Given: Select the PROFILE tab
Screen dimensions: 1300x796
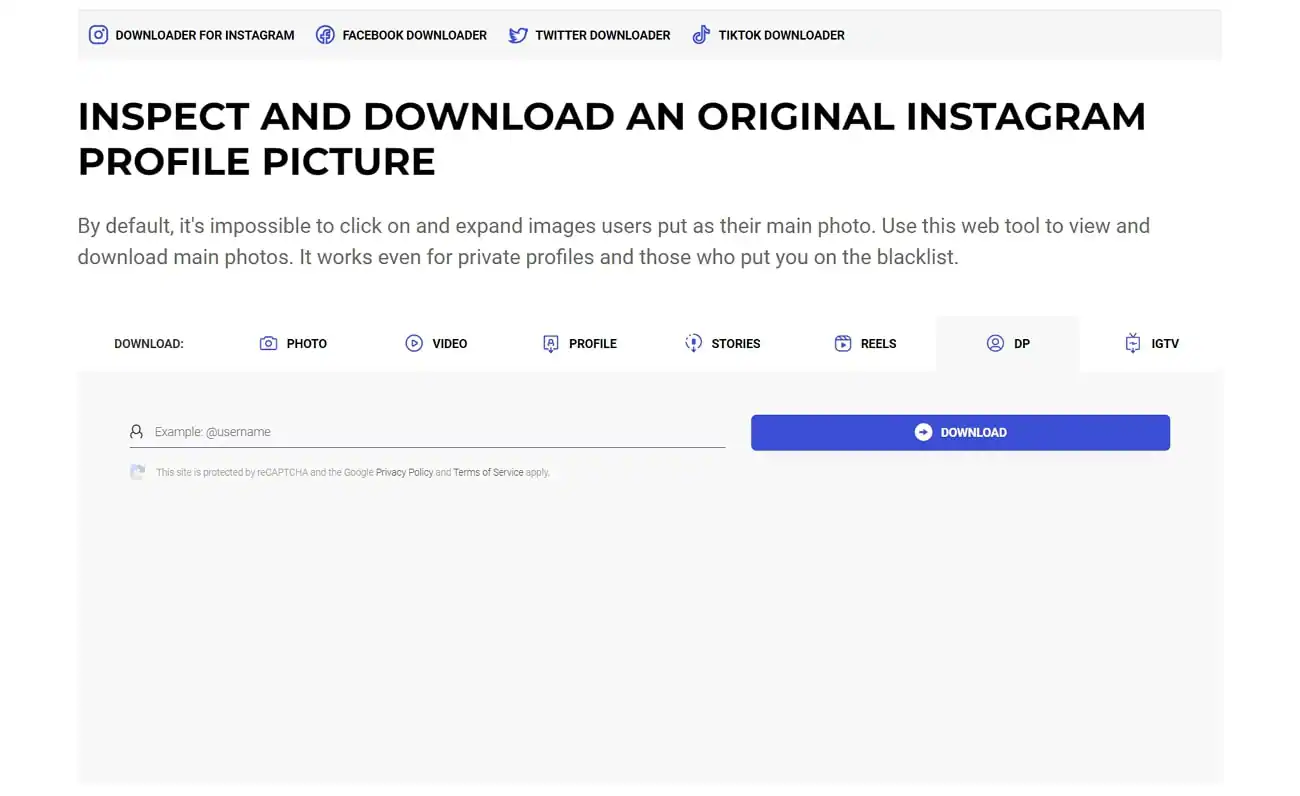Looking at the screenshot, I should coord(579,343).
